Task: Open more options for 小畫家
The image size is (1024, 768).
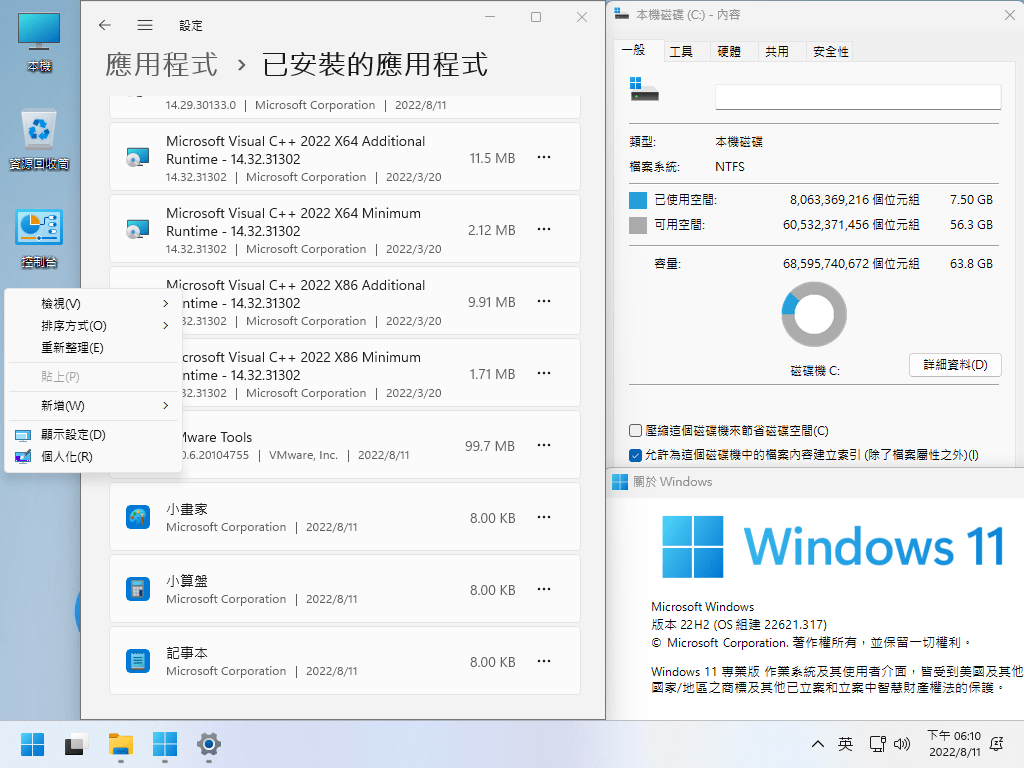Action: [544, 517]
